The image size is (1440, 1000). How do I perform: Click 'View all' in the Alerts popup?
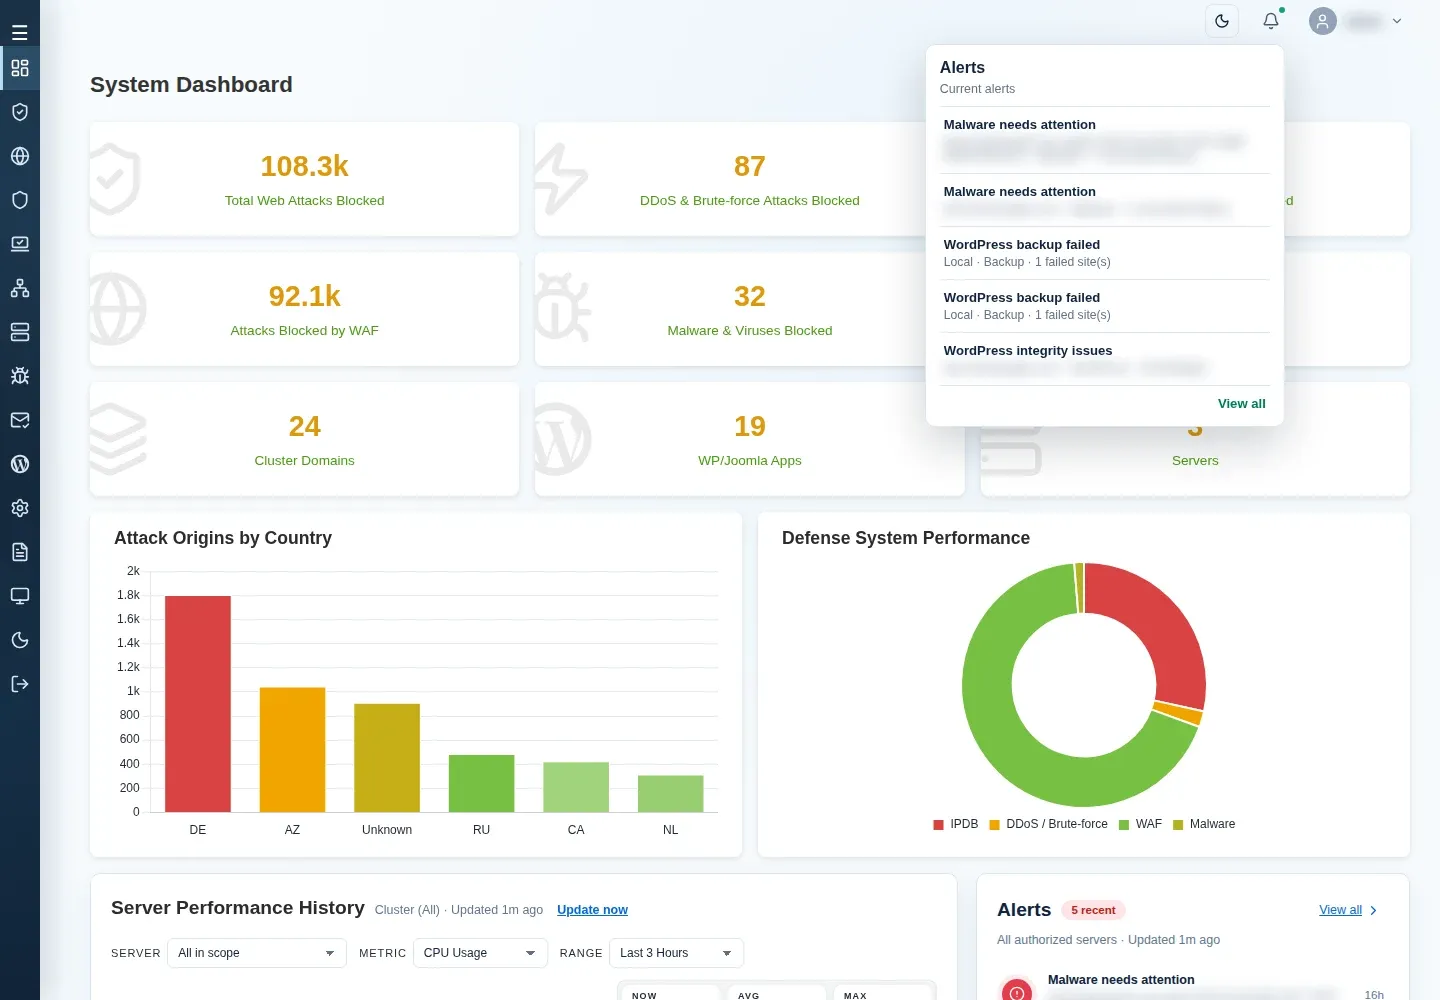click(x=1241, y=404)
